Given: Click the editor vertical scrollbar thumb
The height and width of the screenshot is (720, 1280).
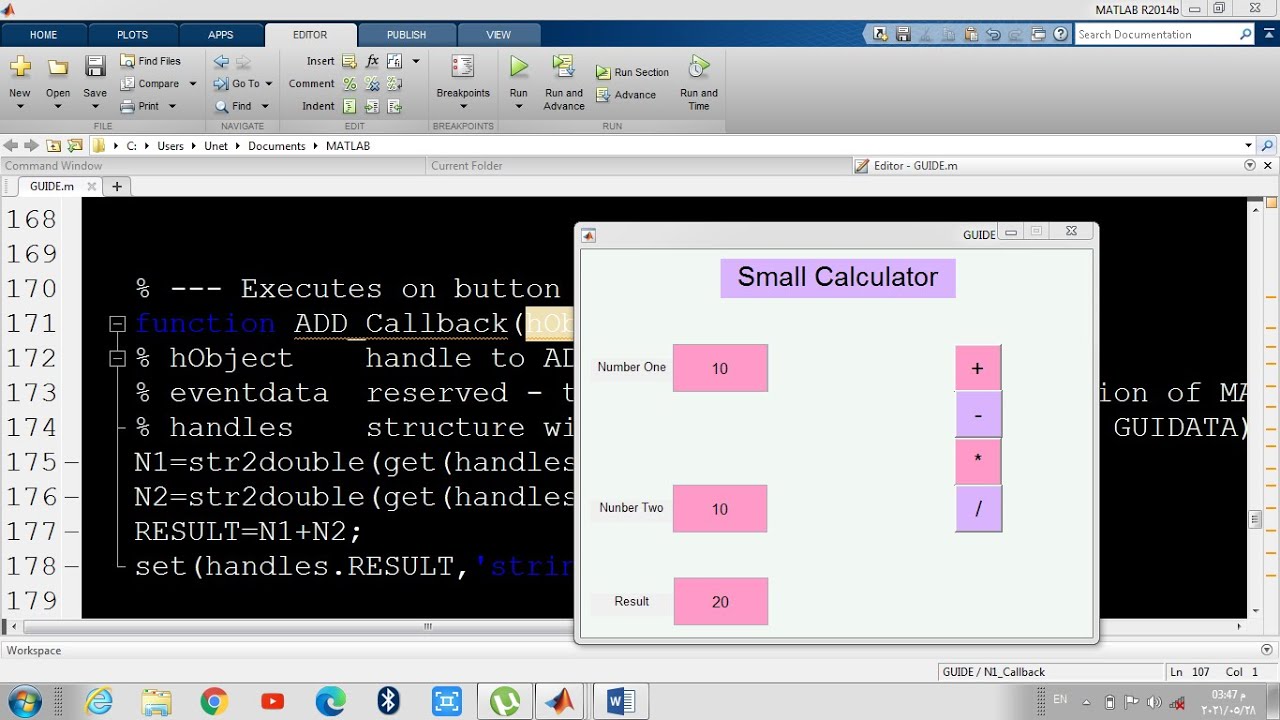Looking at the screenshot, I should tap(1256, 519).
